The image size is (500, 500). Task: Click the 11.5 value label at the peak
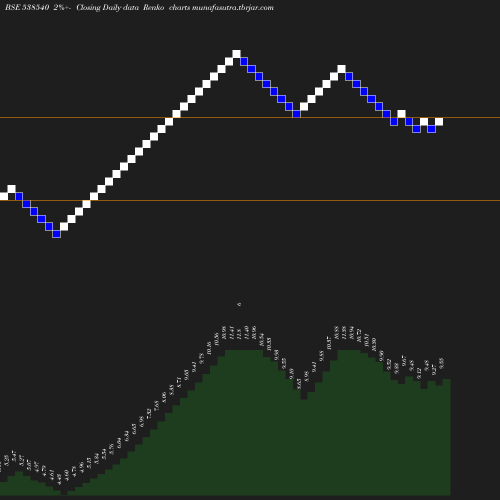pyautogui.click(x=239, y=334)
